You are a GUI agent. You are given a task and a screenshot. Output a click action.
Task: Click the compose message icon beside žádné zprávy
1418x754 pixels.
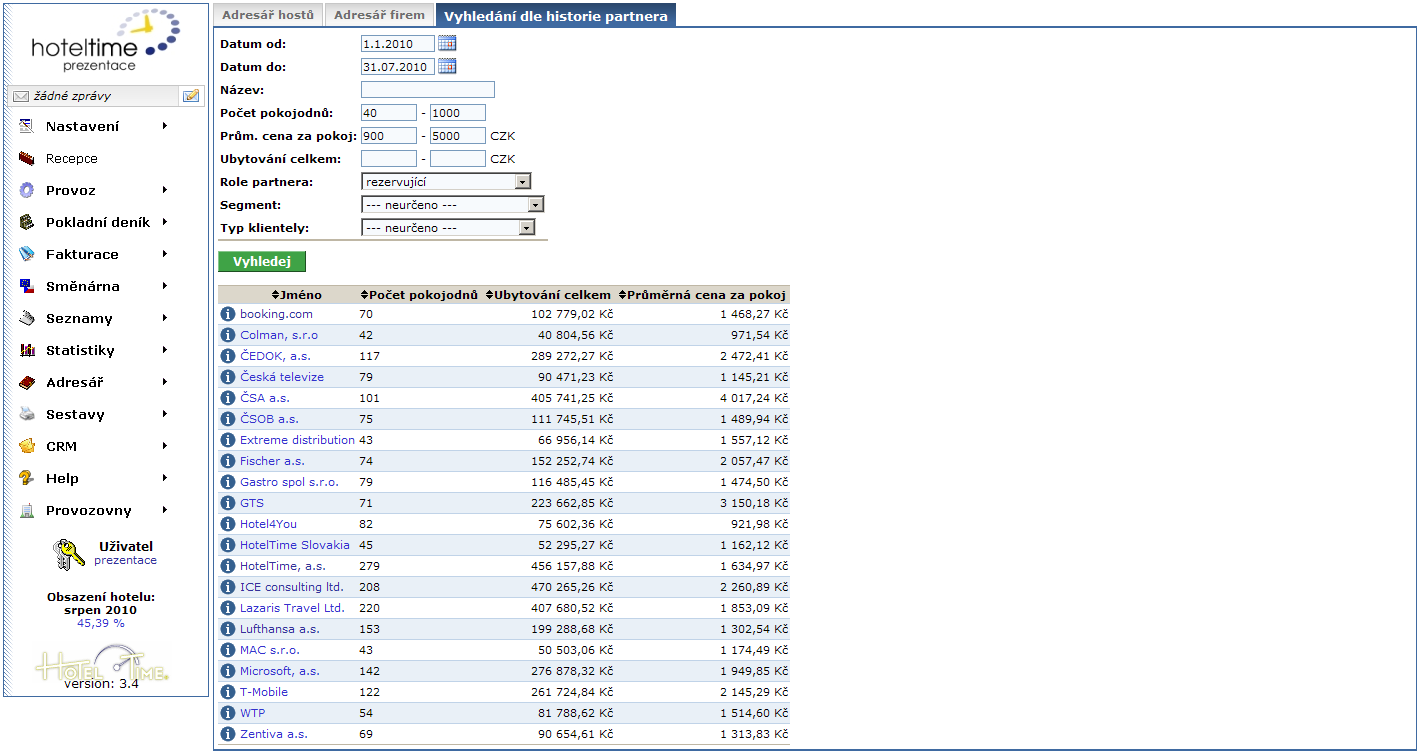tap(190, 96)
